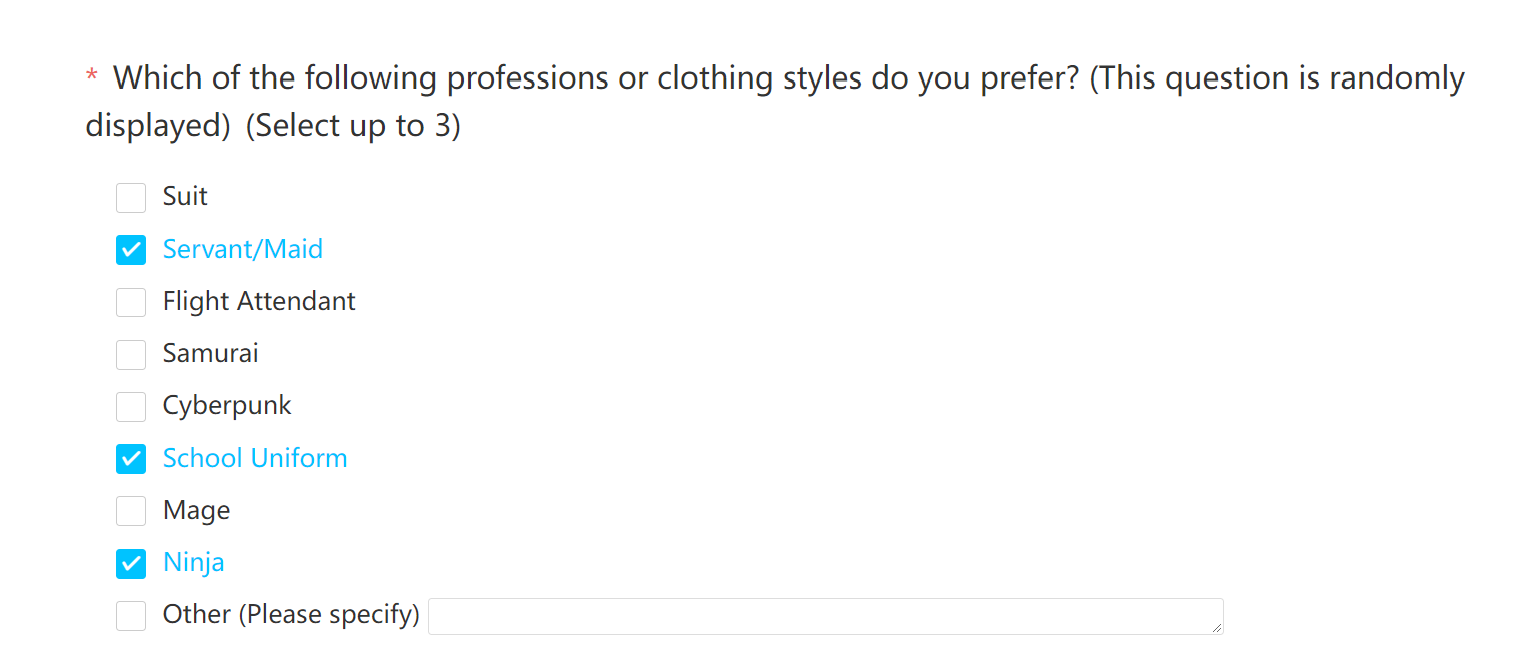1518x672 pixels.
Task: Click the School Uniform blue label
Action: 255,458
